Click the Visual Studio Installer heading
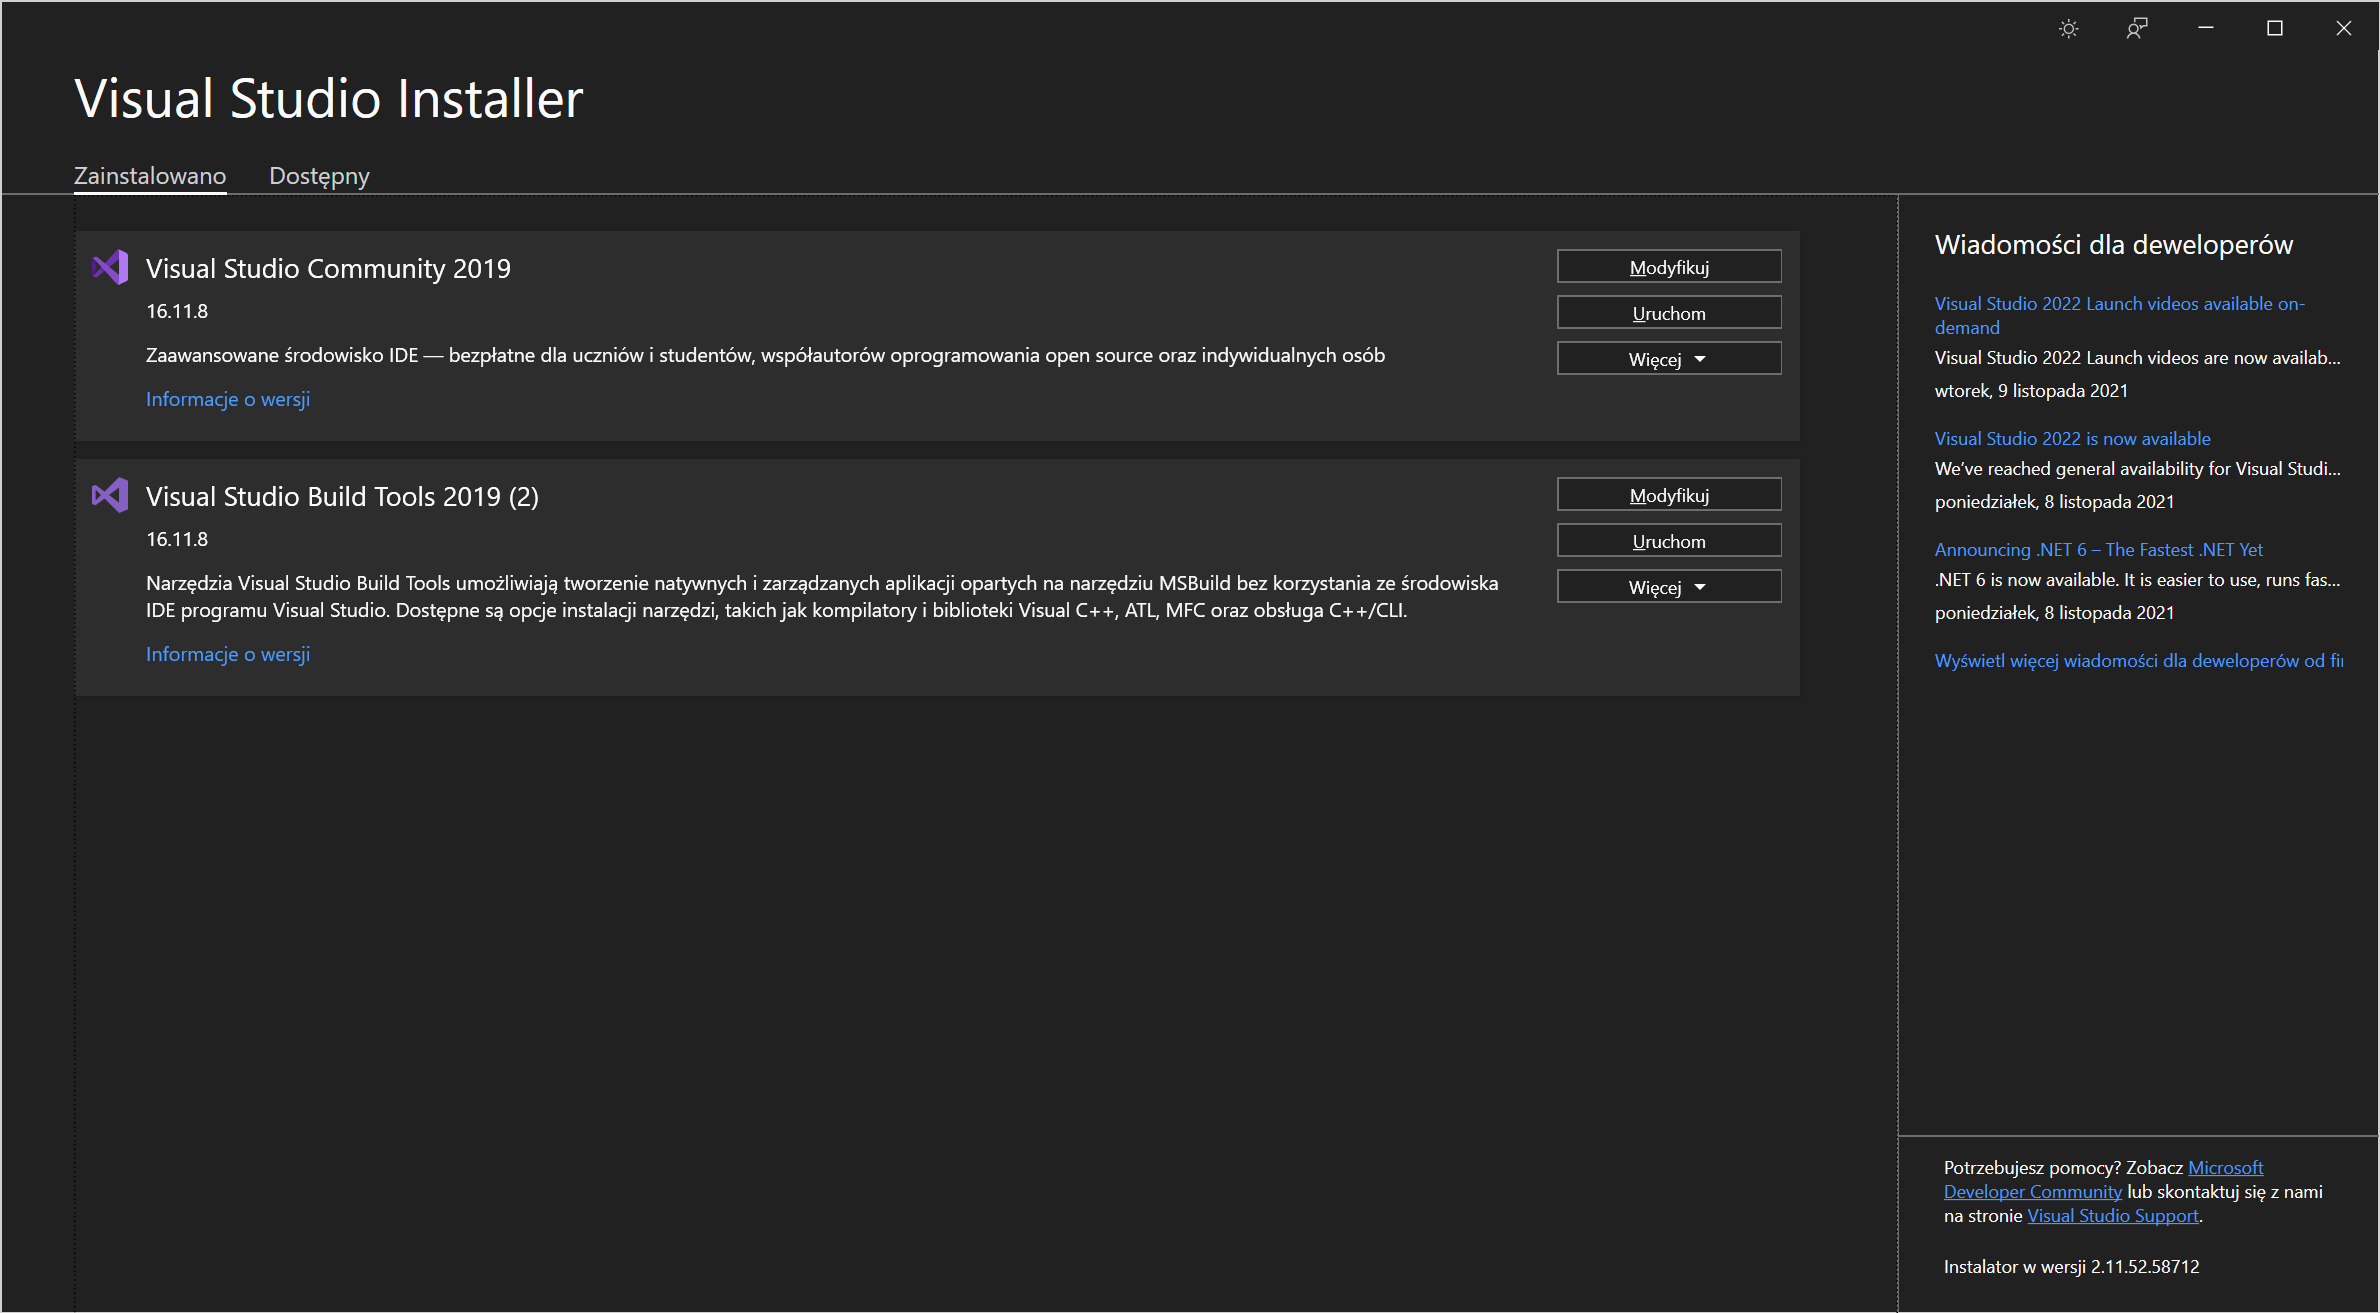2380x1313 pixels. pos(329,98)
